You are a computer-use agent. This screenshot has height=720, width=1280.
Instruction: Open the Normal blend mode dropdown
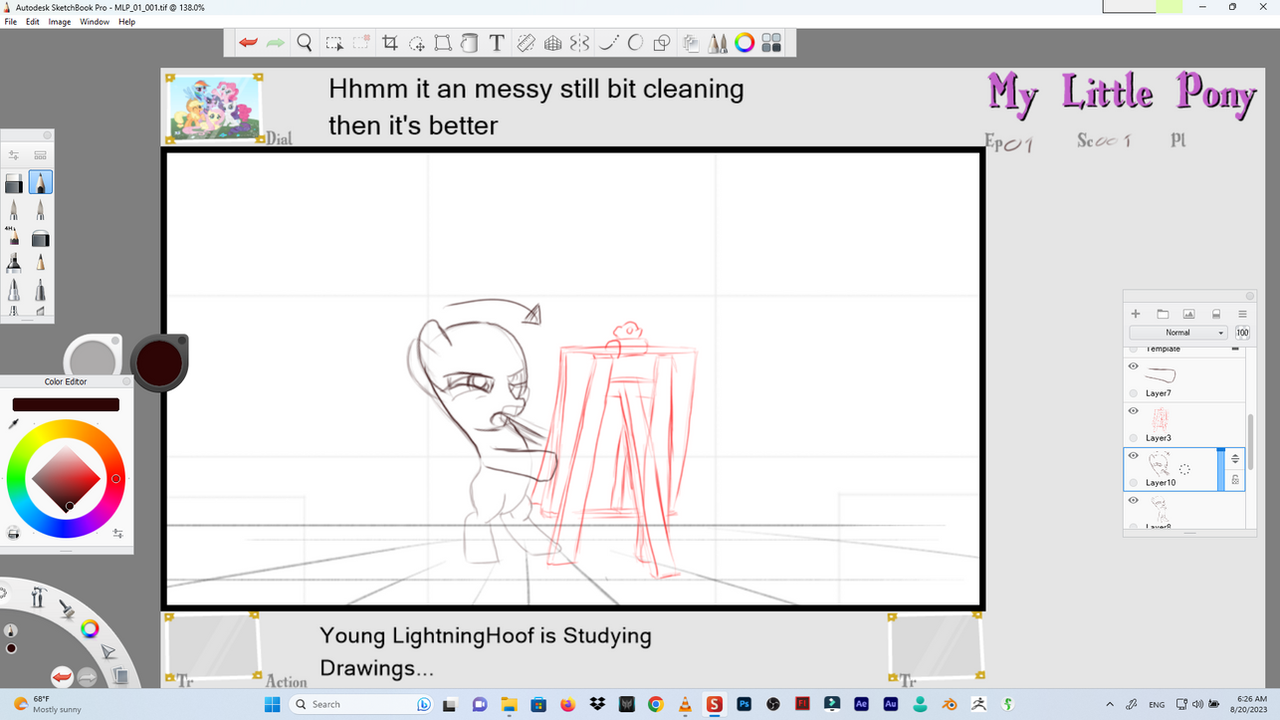[x=1178, y=332]
